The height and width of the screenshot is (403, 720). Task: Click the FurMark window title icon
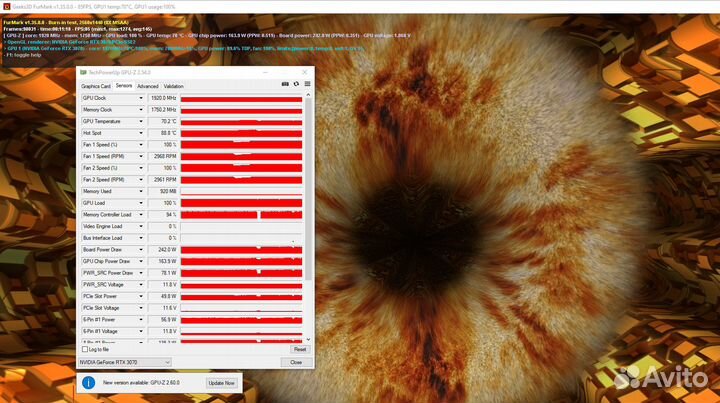6,6
